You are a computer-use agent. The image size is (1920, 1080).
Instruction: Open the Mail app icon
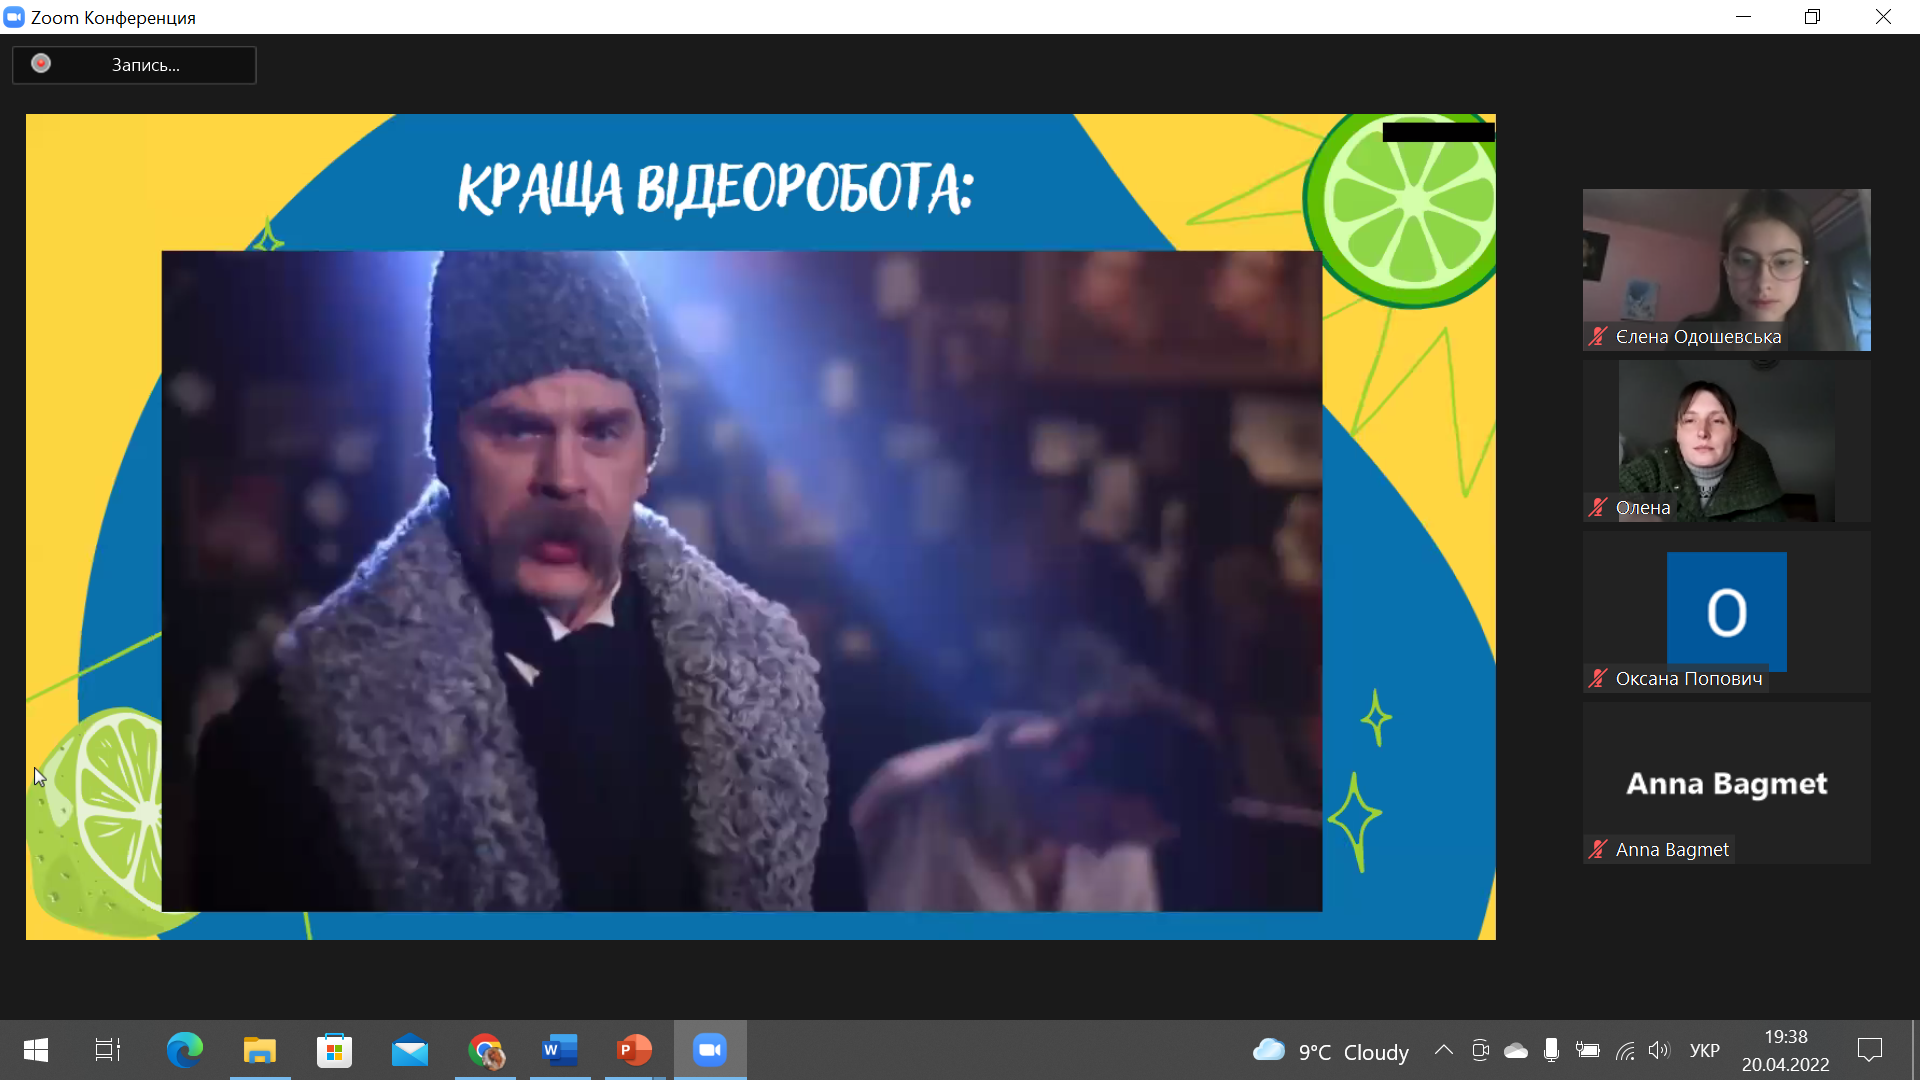pyautogui.click(x=410, y=1050)
